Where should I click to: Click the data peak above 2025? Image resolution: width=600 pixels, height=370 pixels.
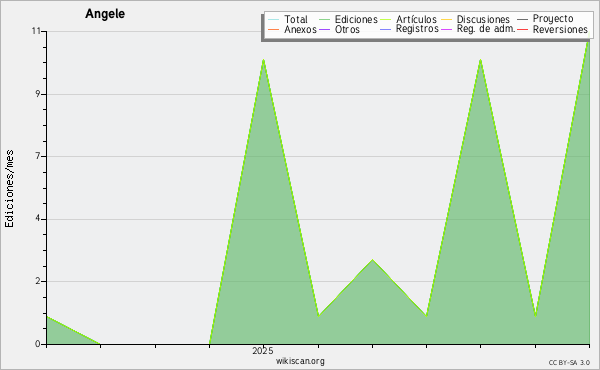pos(263,60)
